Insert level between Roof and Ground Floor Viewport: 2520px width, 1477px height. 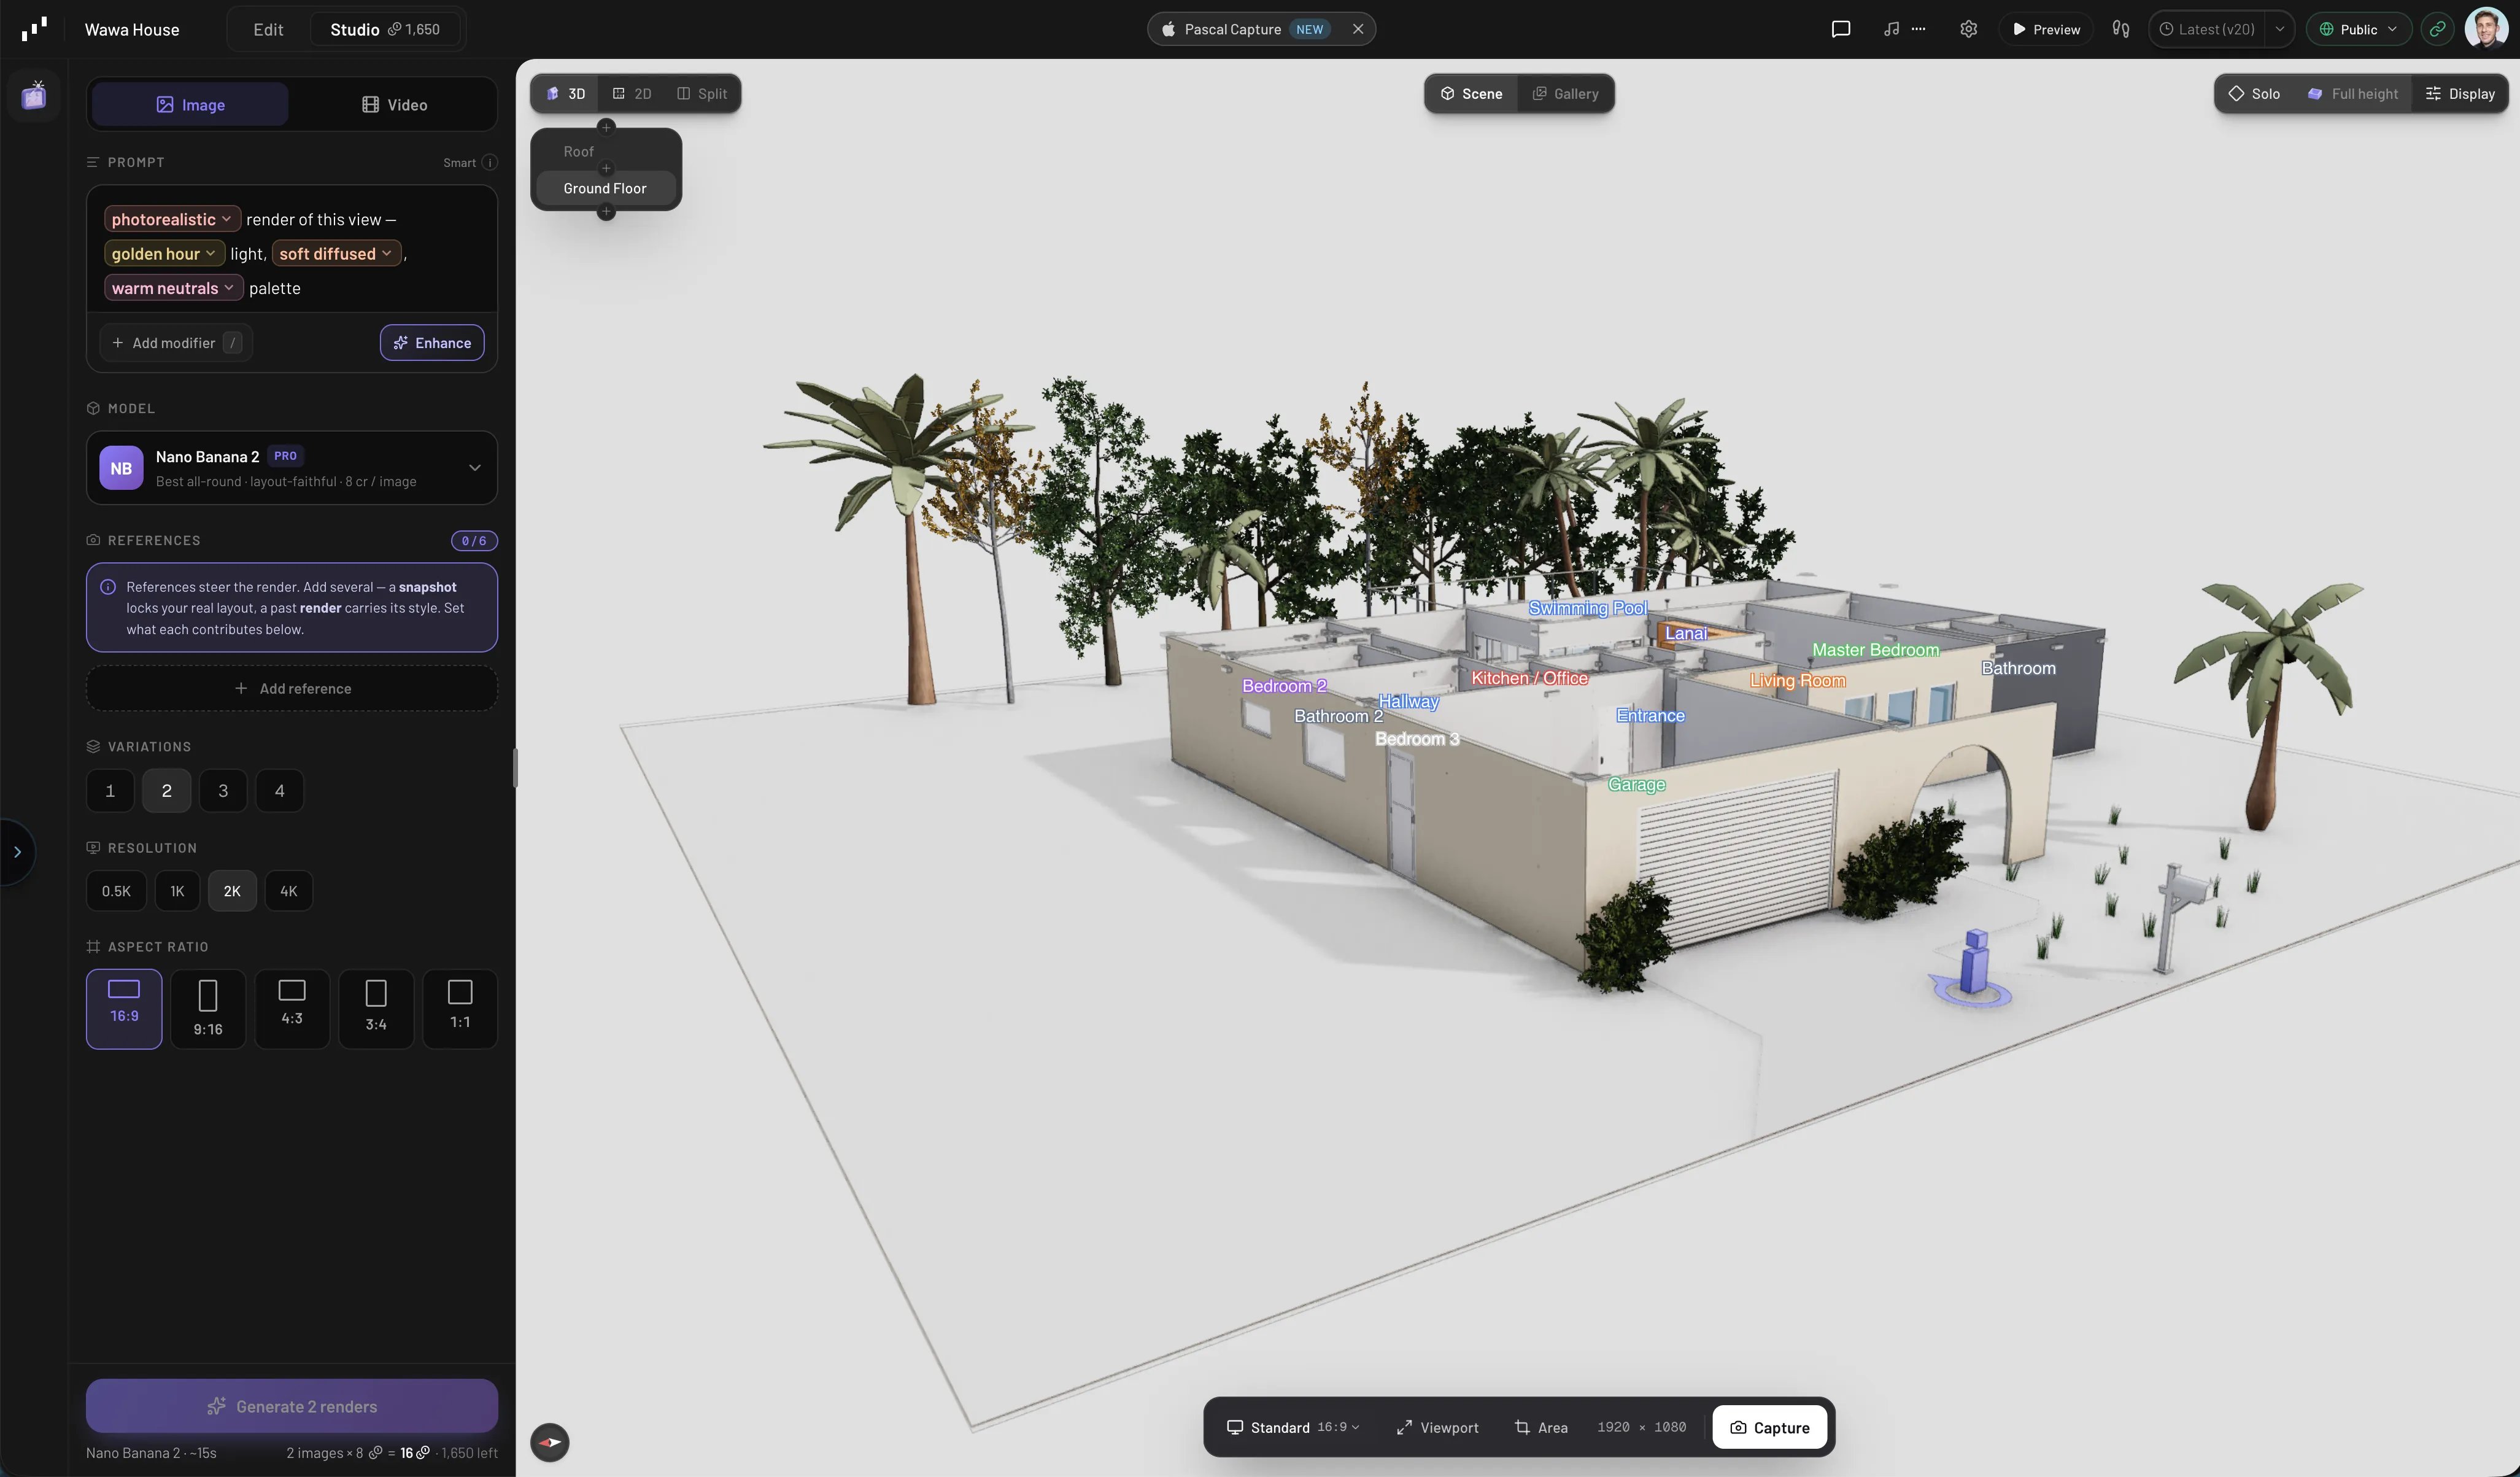pyautogui.click(x=605, y=169)
